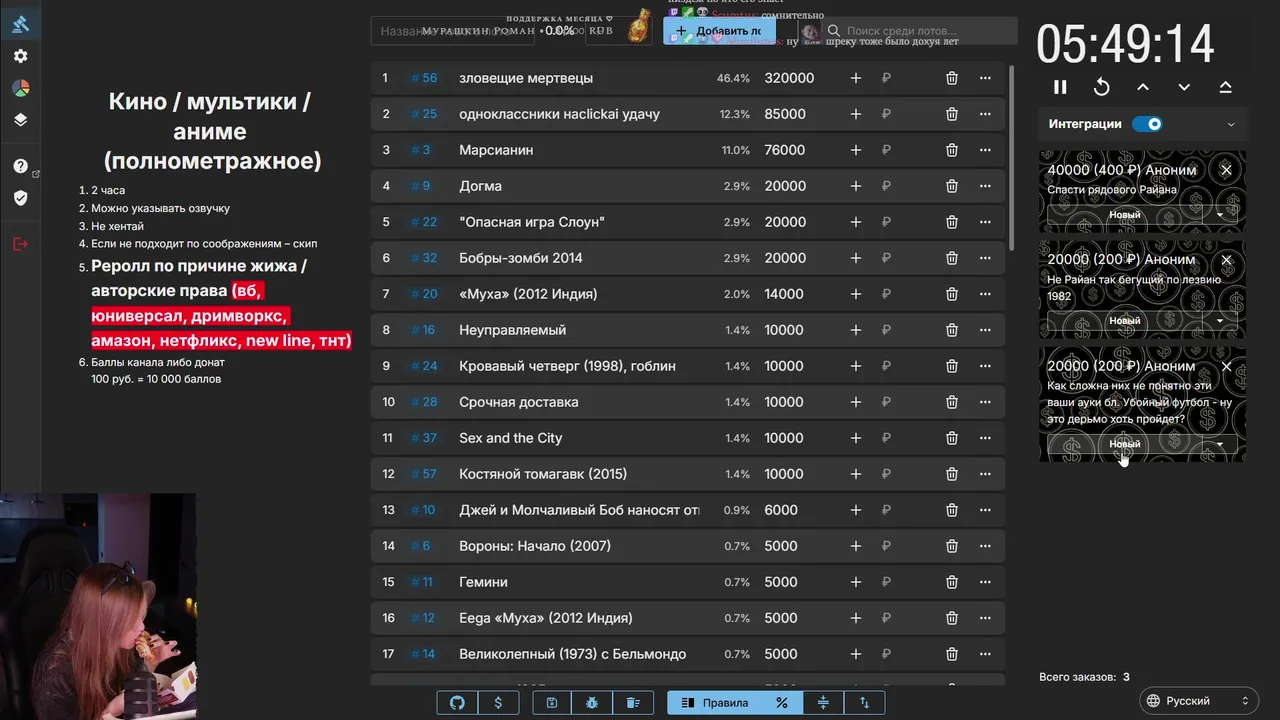Click the lot Джей и Молчаливый Боб
1280x720 pixels.
(x=579, y=510)
